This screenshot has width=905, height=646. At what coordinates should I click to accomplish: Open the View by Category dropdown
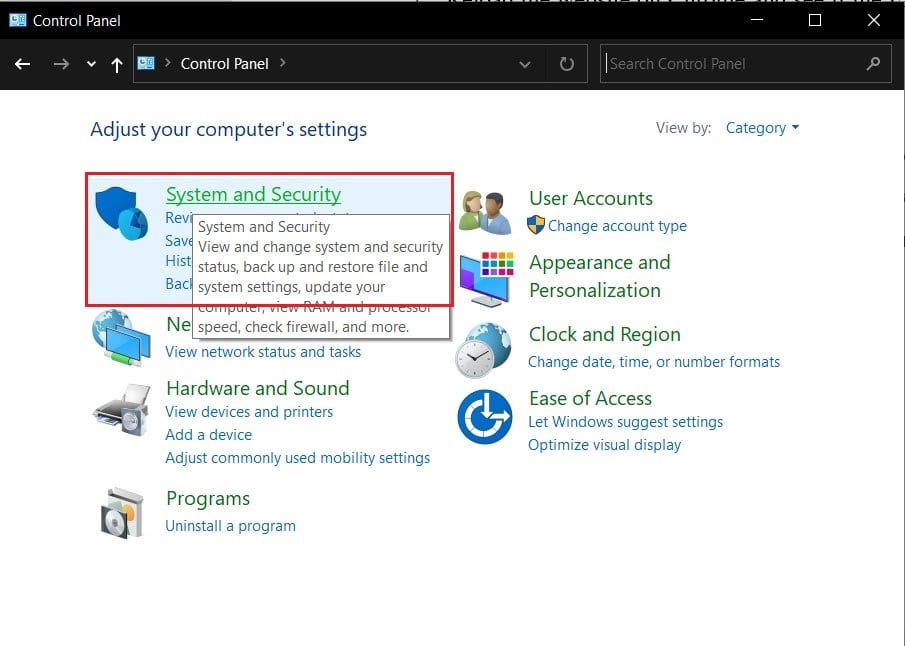762,128
